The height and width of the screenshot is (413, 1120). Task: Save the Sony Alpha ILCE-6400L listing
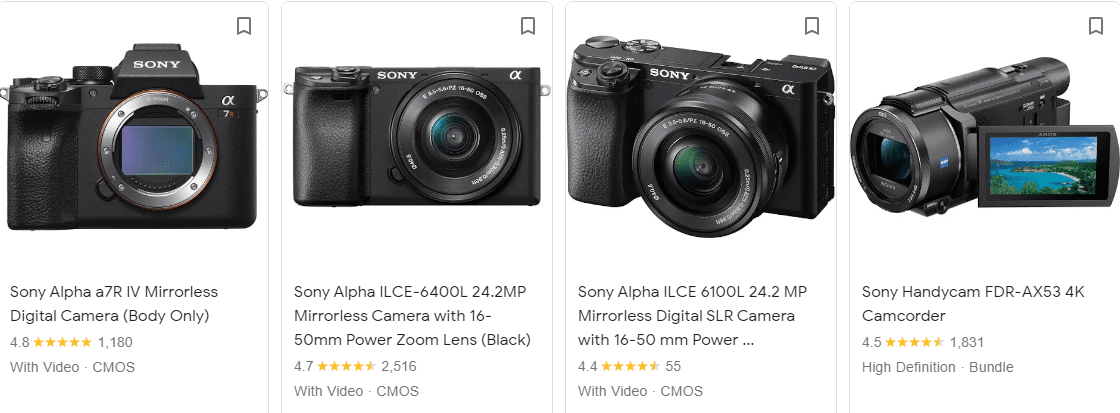(x=528, y=26)
